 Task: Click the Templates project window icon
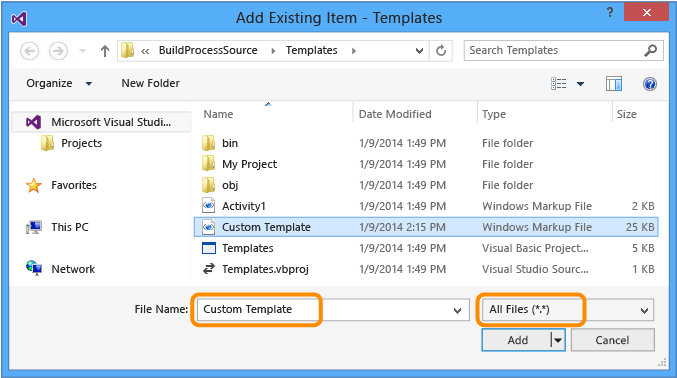click(x=209, y=248)
